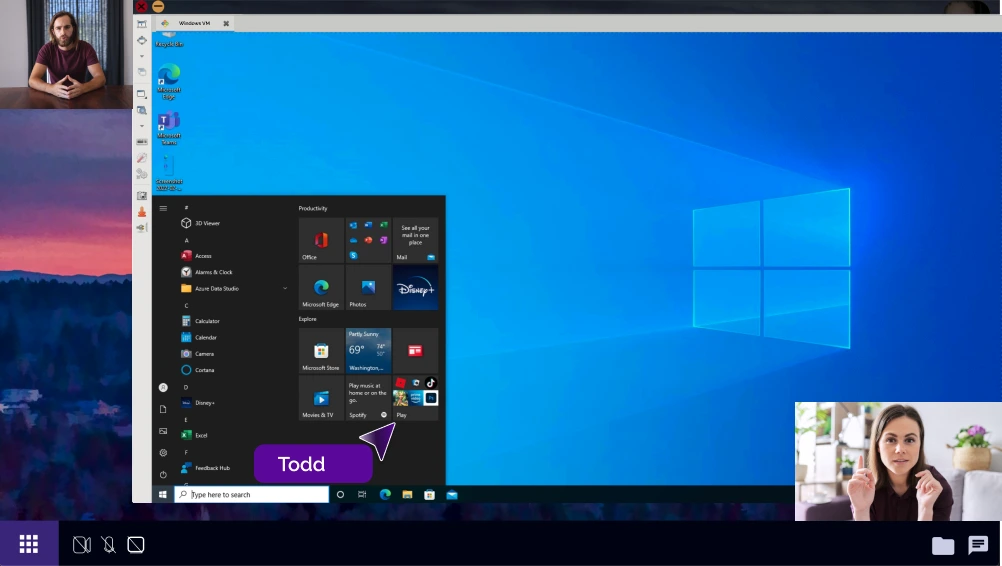Image resolution: width=1002 pixels, height=566 pixels.
Task: Open the meeting chat panel
Action: pyautogui.click(x=978, y=545)
